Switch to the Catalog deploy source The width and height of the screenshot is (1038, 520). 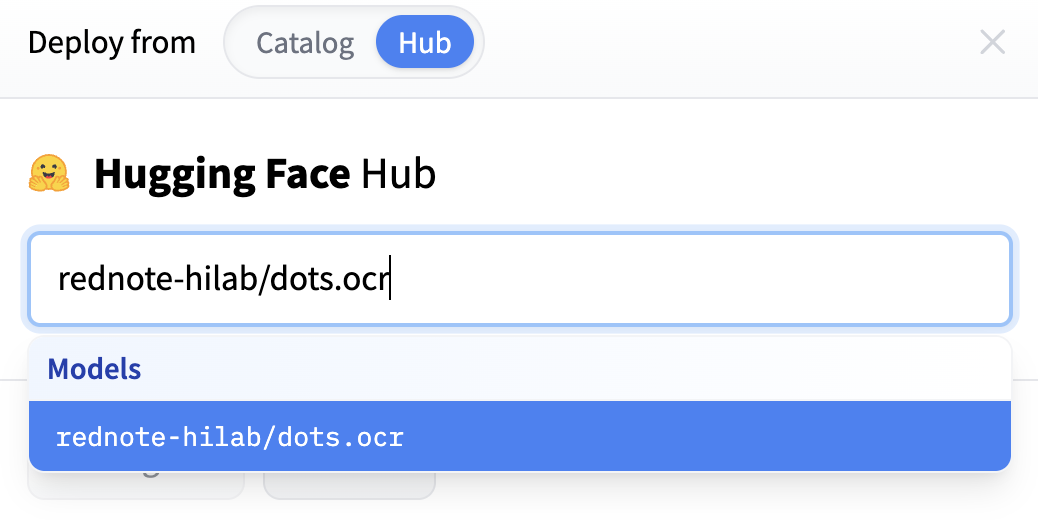pyautogui.click(x=305, y=44)
